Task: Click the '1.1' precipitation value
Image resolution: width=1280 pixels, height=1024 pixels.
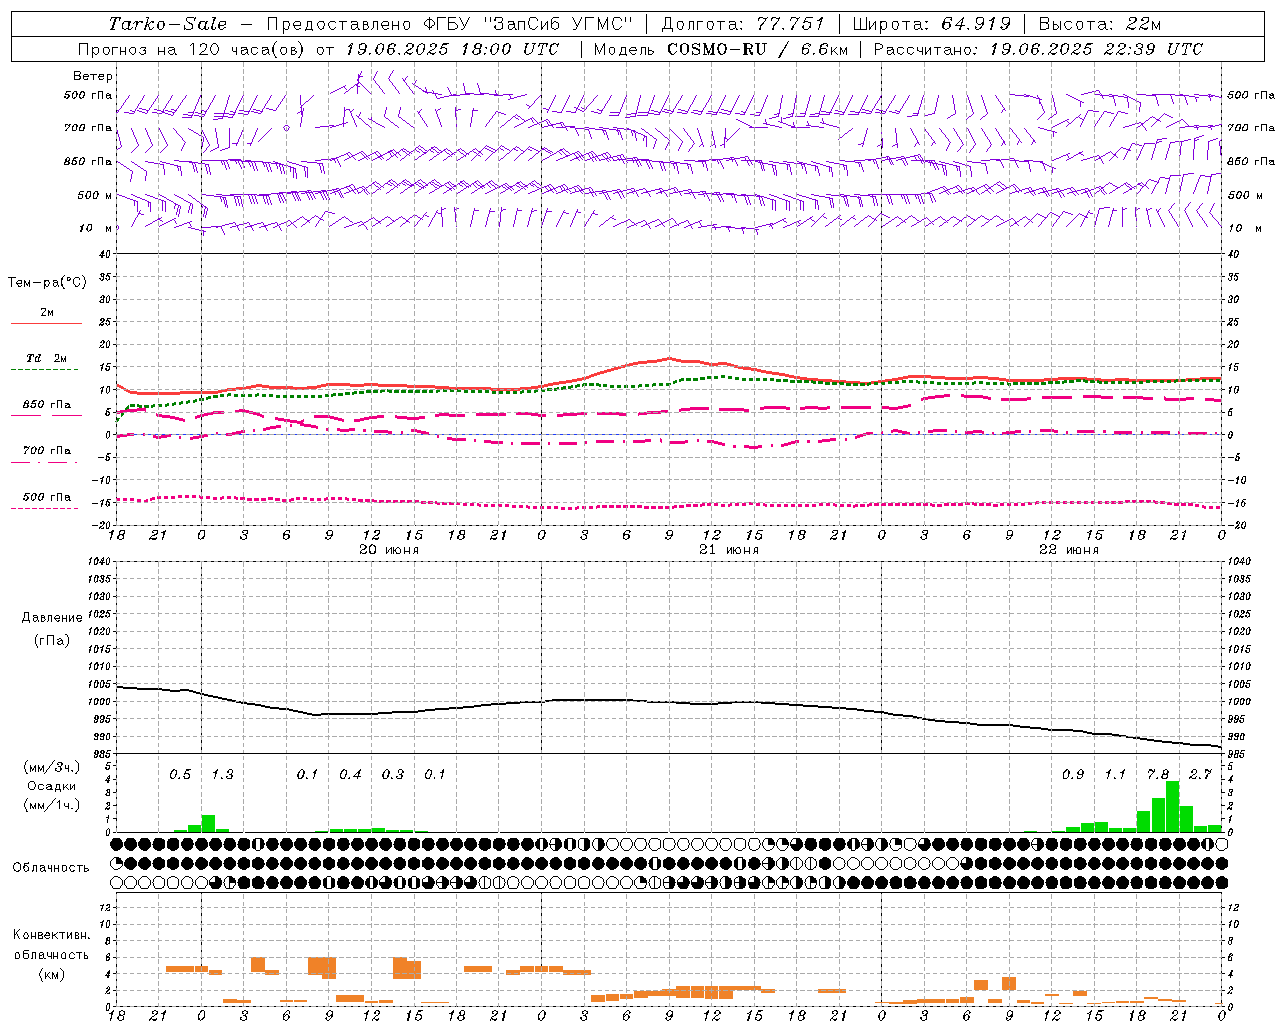Action: 1115,775
